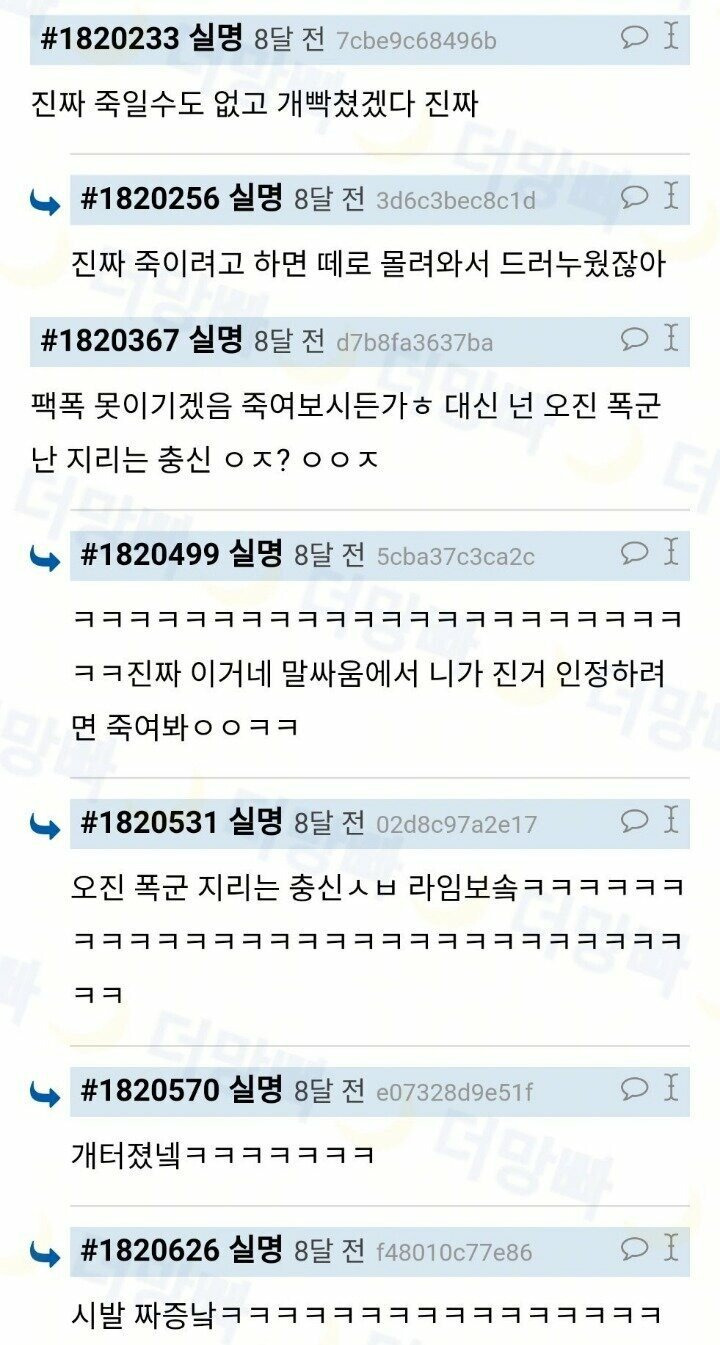The height and width of the screenshot is (1345, 720).
Task: Click the comment text under #1820570
Action: [224, 1155]
